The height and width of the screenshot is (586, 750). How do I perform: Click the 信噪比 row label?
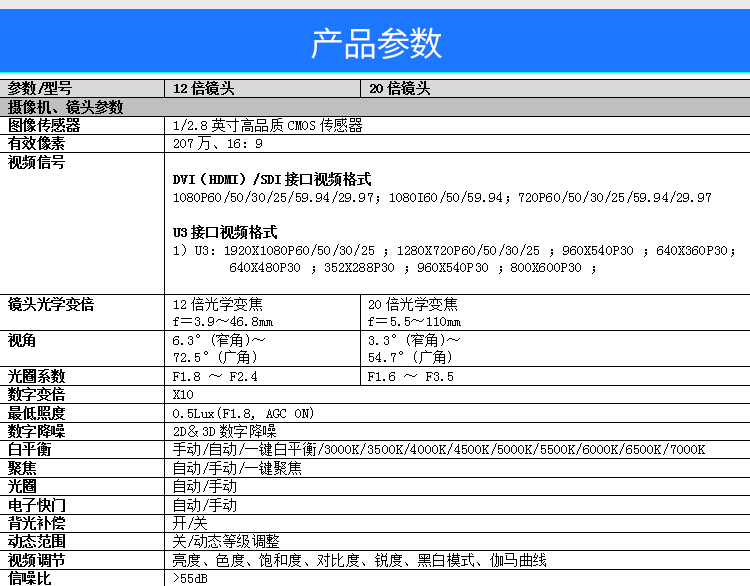[30, 577]
